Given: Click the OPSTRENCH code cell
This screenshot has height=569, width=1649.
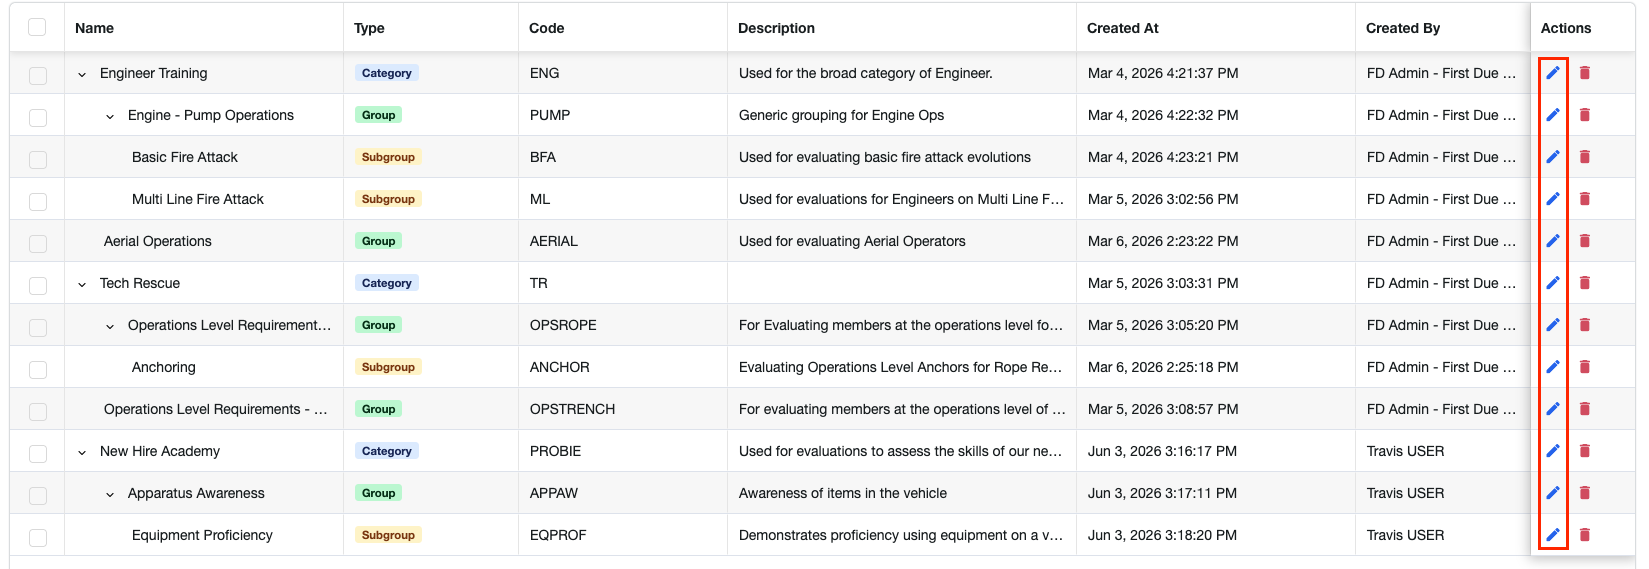Looking at the screenshot, I should (572, 409).
